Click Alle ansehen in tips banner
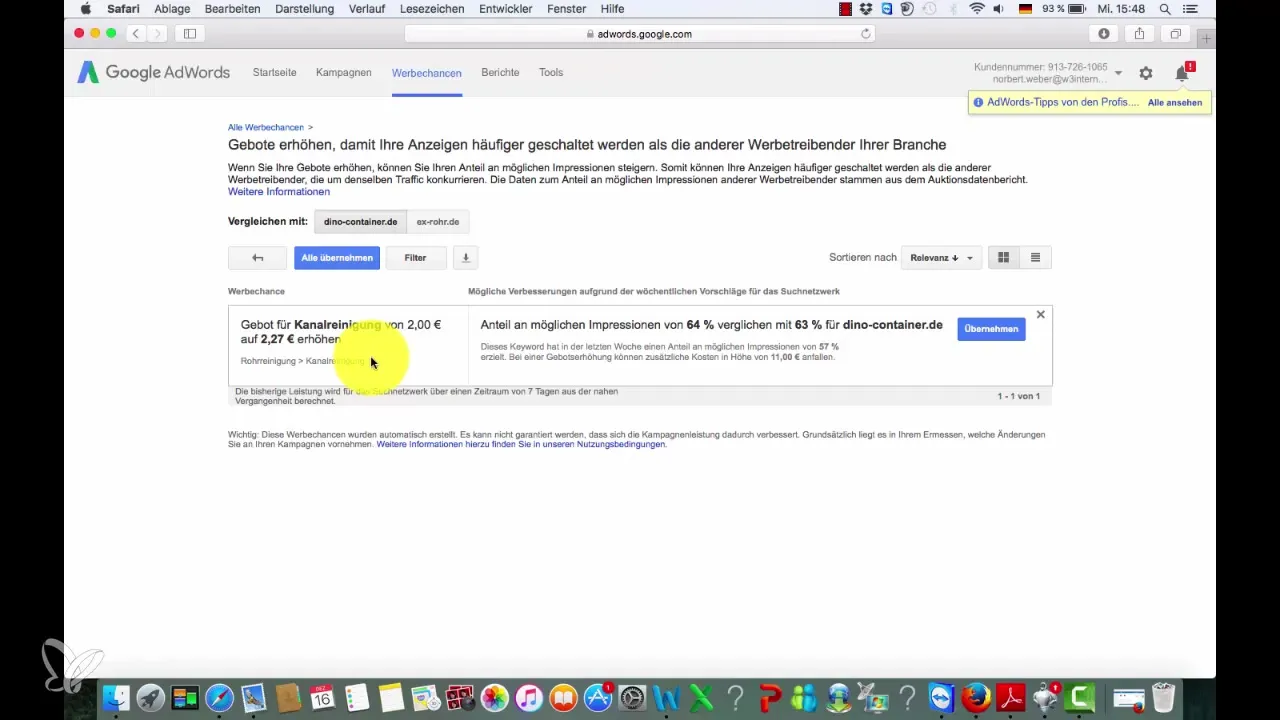This screenshot has width=1280, height=720. tap(1175, 103)
